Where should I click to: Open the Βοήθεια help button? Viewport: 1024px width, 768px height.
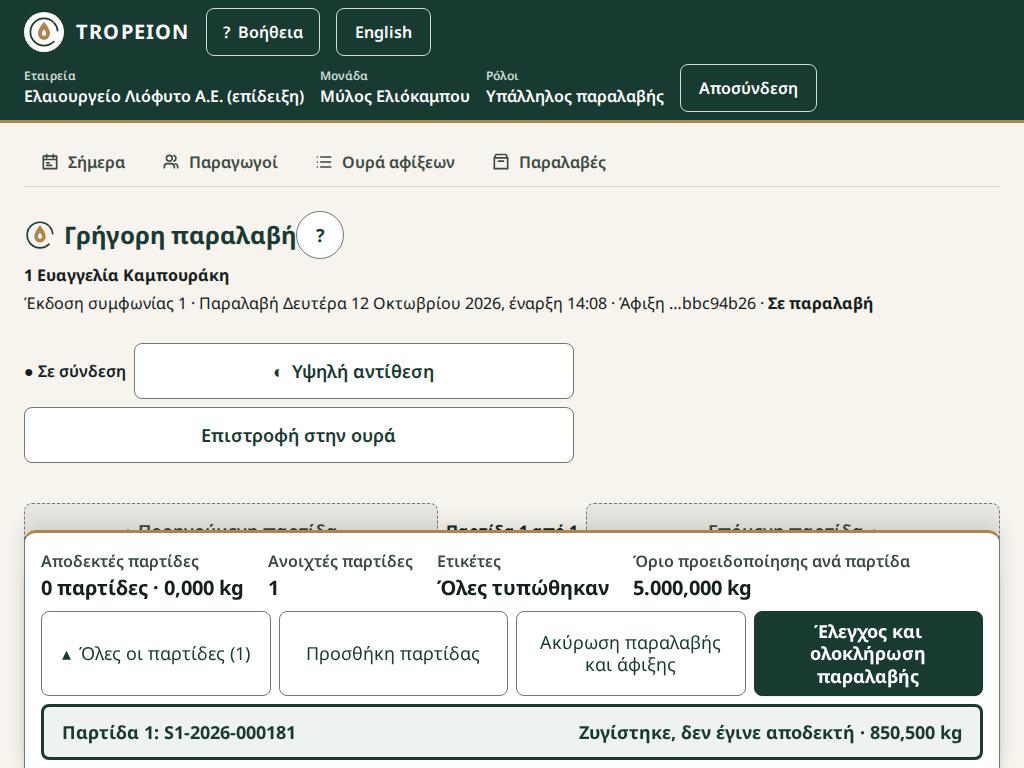click(263, 32)
